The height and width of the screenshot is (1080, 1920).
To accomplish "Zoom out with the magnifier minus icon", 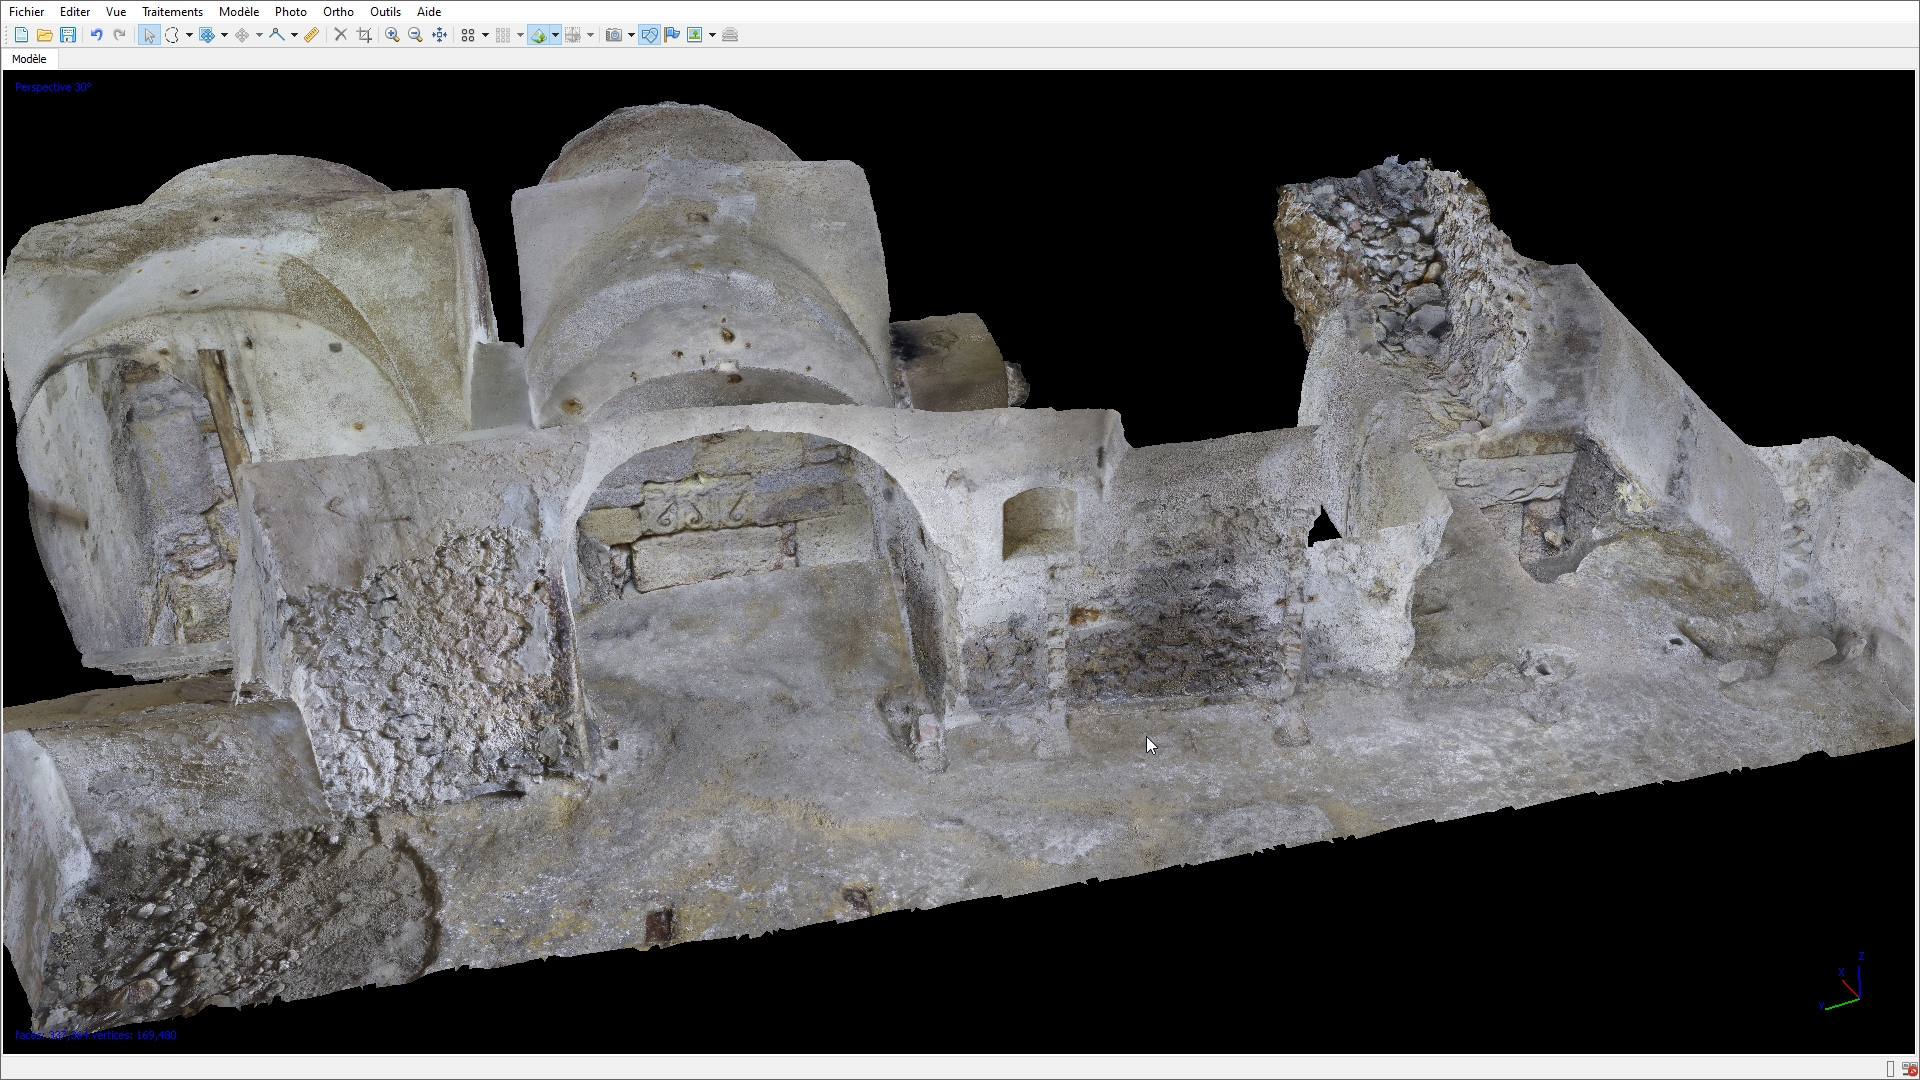I will tap(416, 35).
